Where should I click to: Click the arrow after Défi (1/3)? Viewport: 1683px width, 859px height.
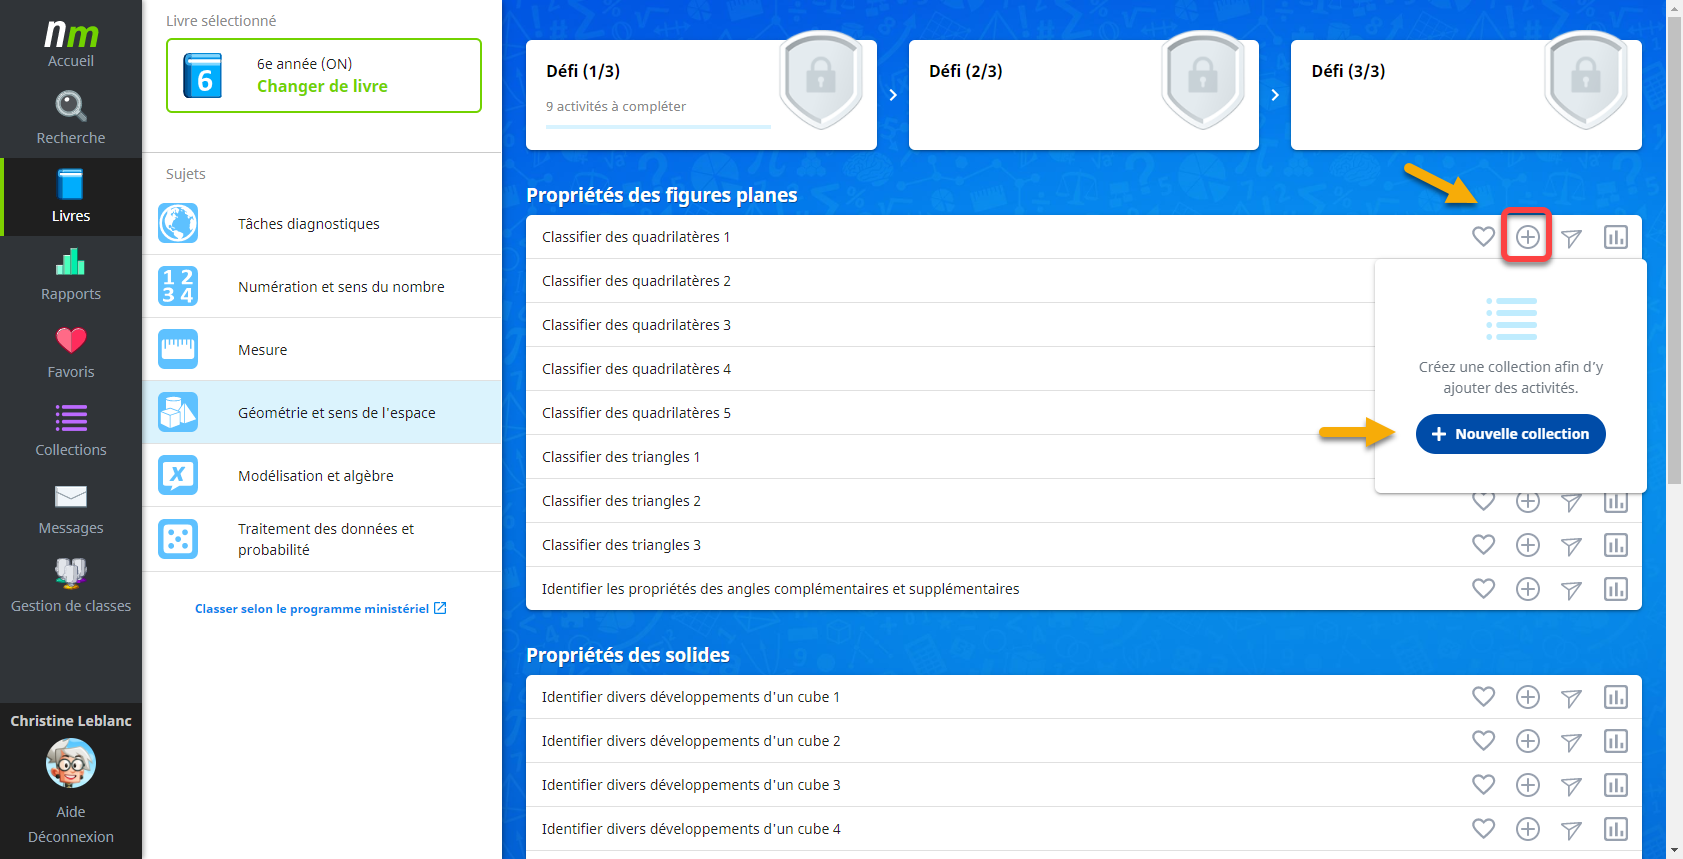[893, 95]
